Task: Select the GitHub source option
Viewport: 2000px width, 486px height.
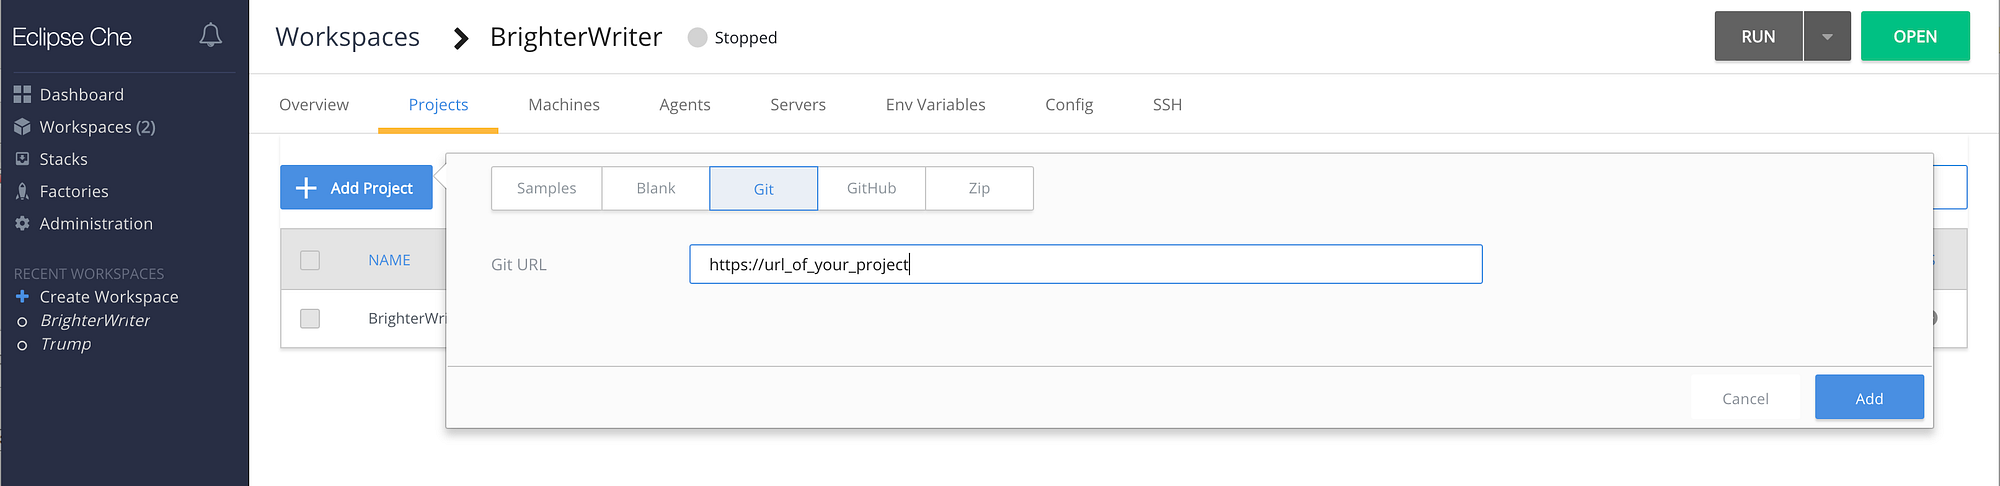Action: [871, 188]
